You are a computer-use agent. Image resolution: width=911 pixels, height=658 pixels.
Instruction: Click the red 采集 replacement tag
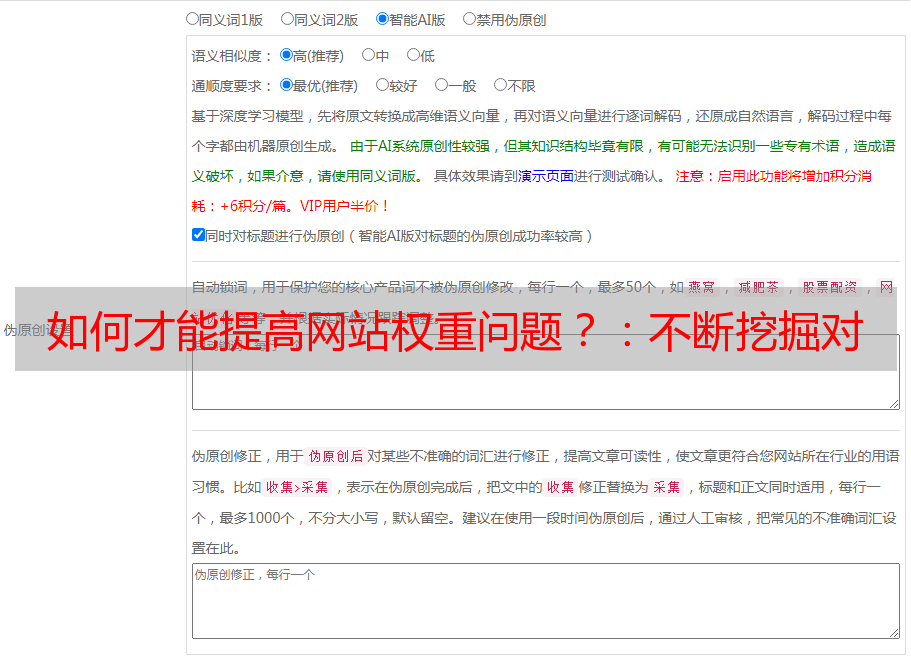pyautogui.click(x=666, y=487)
